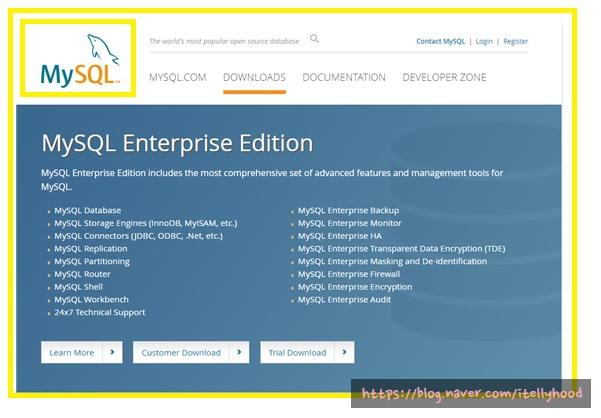Screen dimensions: 601x418
Task: Click the arrow on Customer Download button
Action: tap(239, 352)
